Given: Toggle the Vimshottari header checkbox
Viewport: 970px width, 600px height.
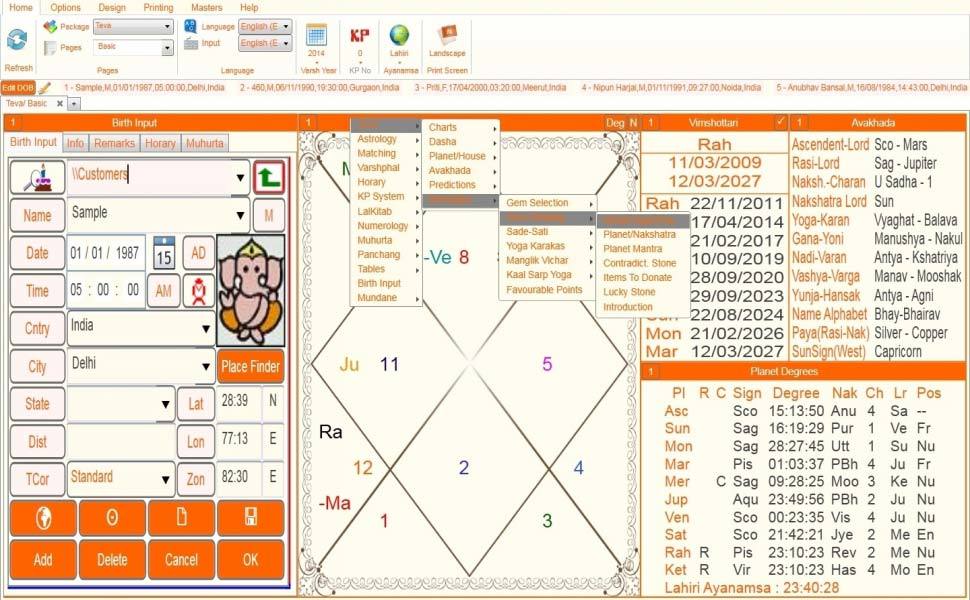Looking at the screenshot, I should pos(781,122).
